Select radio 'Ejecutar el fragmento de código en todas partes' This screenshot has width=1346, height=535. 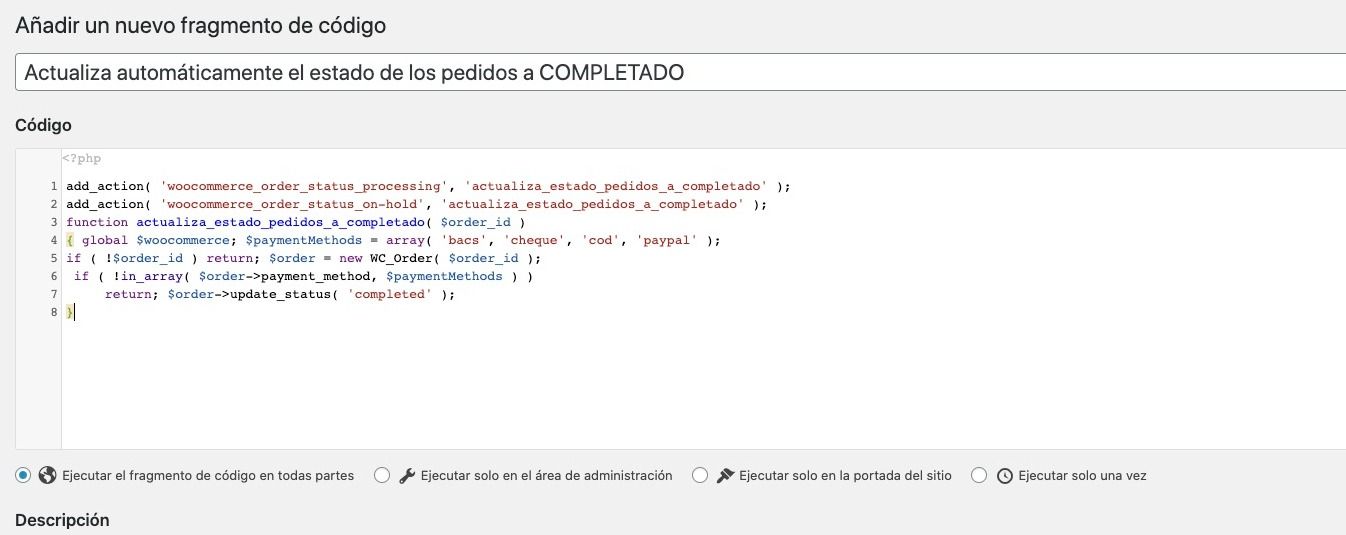[x=23, y=476]
